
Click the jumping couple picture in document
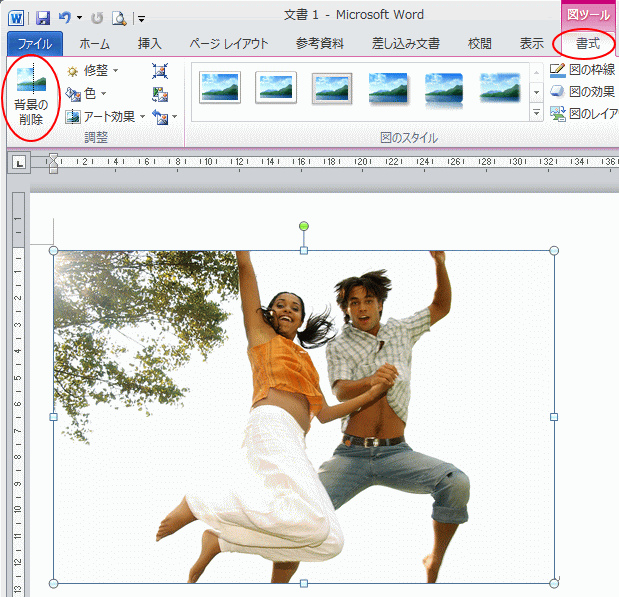[x=304, y=417]
